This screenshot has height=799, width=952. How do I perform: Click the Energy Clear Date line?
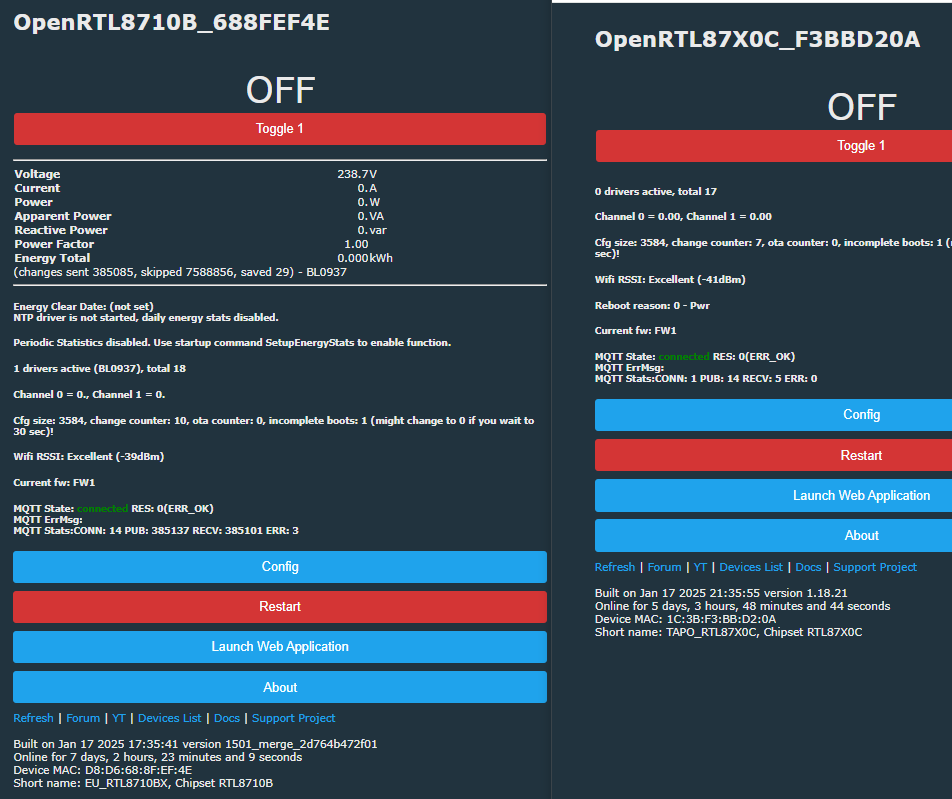click(84, 307)
